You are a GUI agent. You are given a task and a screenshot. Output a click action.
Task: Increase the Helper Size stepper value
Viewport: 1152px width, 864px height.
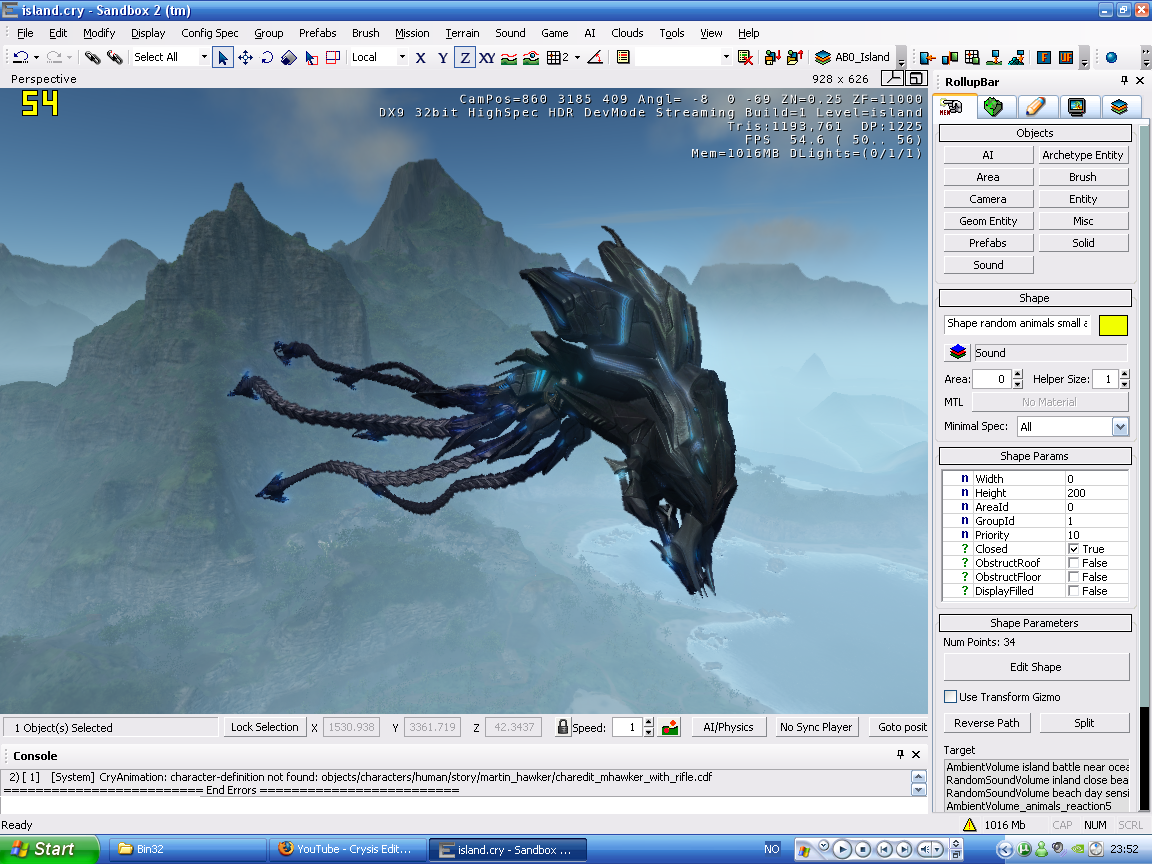[1124, 375]
